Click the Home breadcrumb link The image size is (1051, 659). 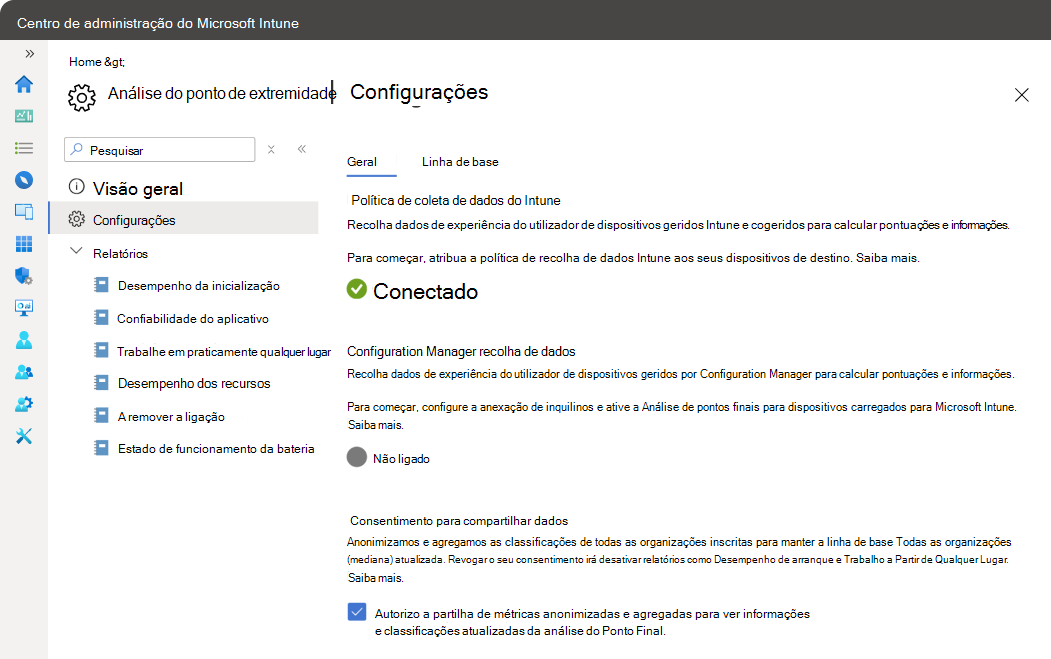click(85, 62)
